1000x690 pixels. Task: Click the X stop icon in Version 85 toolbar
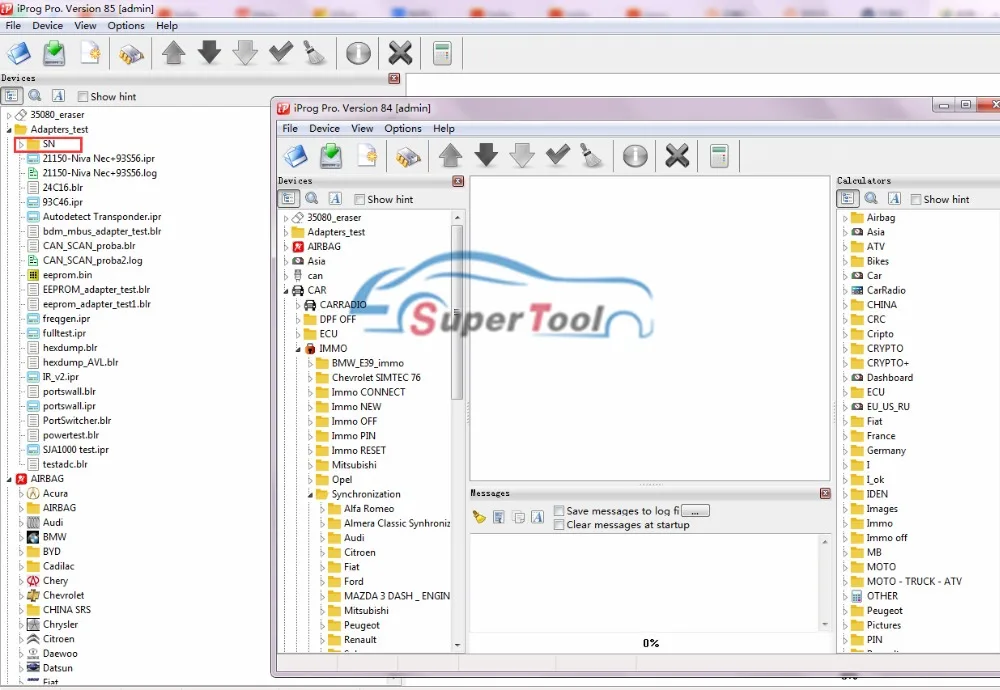point(401,53)
